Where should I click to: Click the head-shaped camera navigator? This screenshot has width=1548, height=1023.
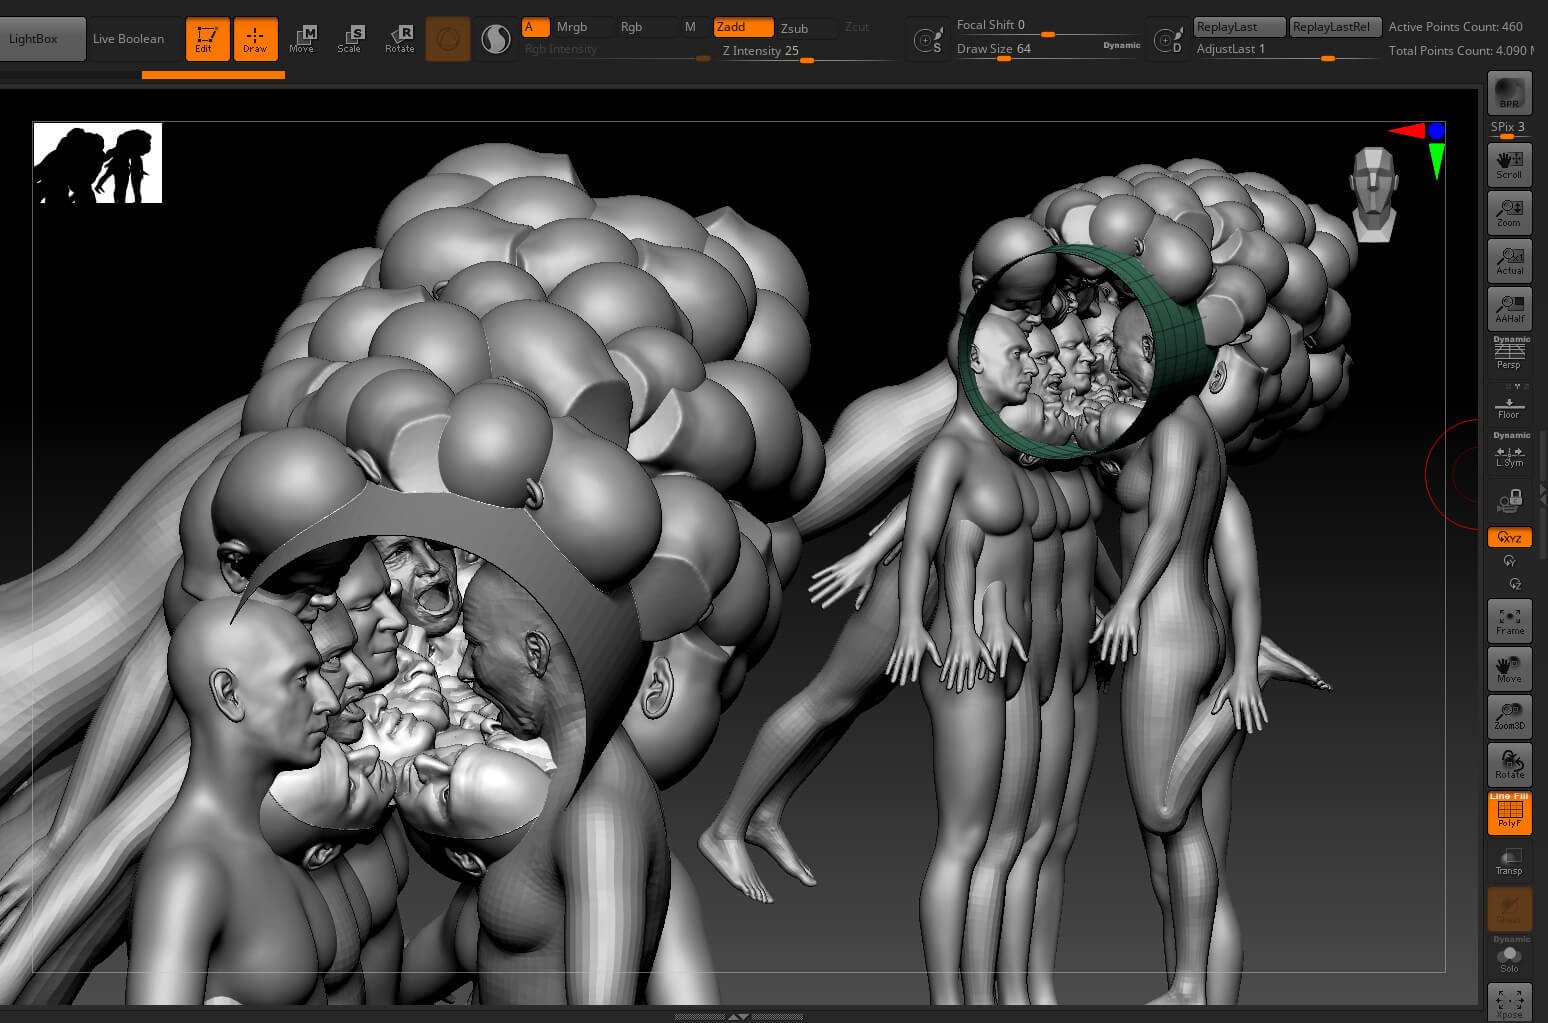tap(1374, 194)
